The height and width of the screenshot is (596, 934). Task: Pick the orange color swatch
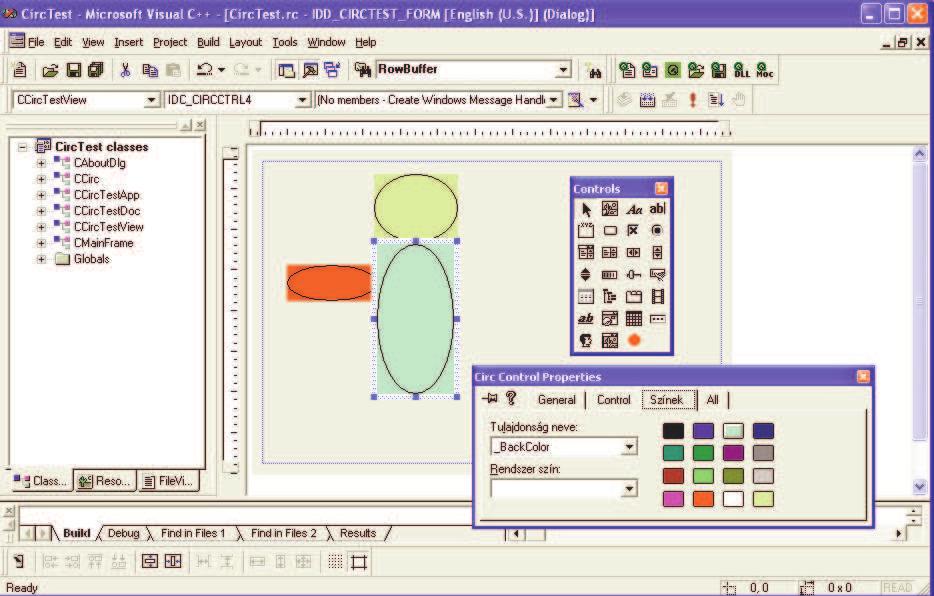pyautogui.click(x=703, y=498)
